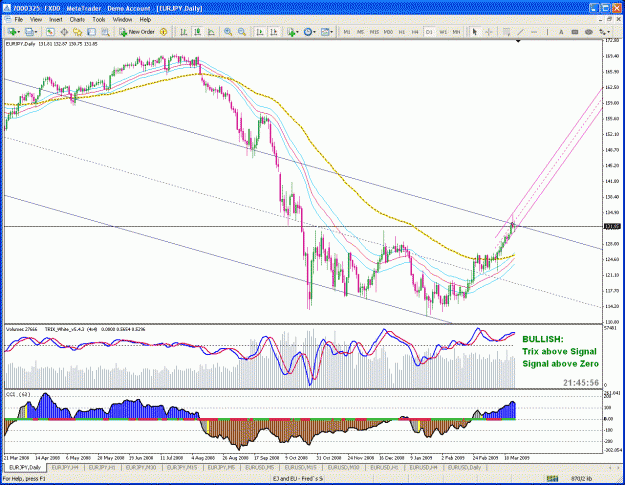Open the new chart icon
Image resolution: width=625 pixels, height=485 pixels.
[x=12, y=32]
